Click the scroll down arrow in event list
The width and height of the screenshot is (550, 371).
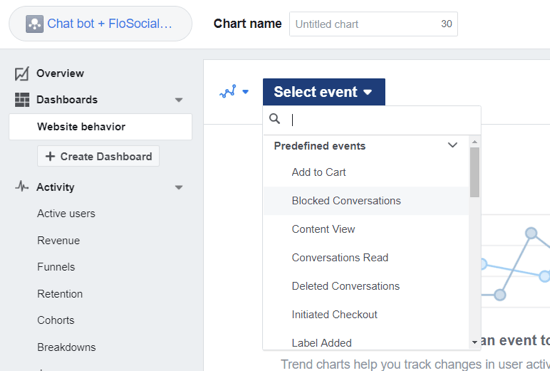coord(475,342)
